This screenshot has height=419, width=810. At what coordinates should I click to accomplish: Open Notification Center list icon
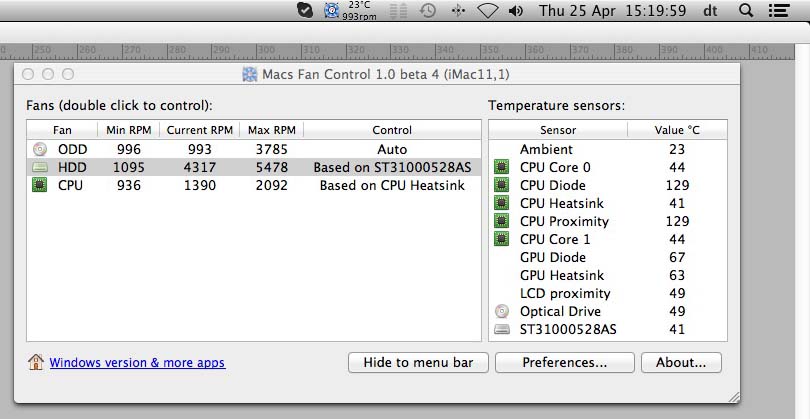[x=778, y=10]
